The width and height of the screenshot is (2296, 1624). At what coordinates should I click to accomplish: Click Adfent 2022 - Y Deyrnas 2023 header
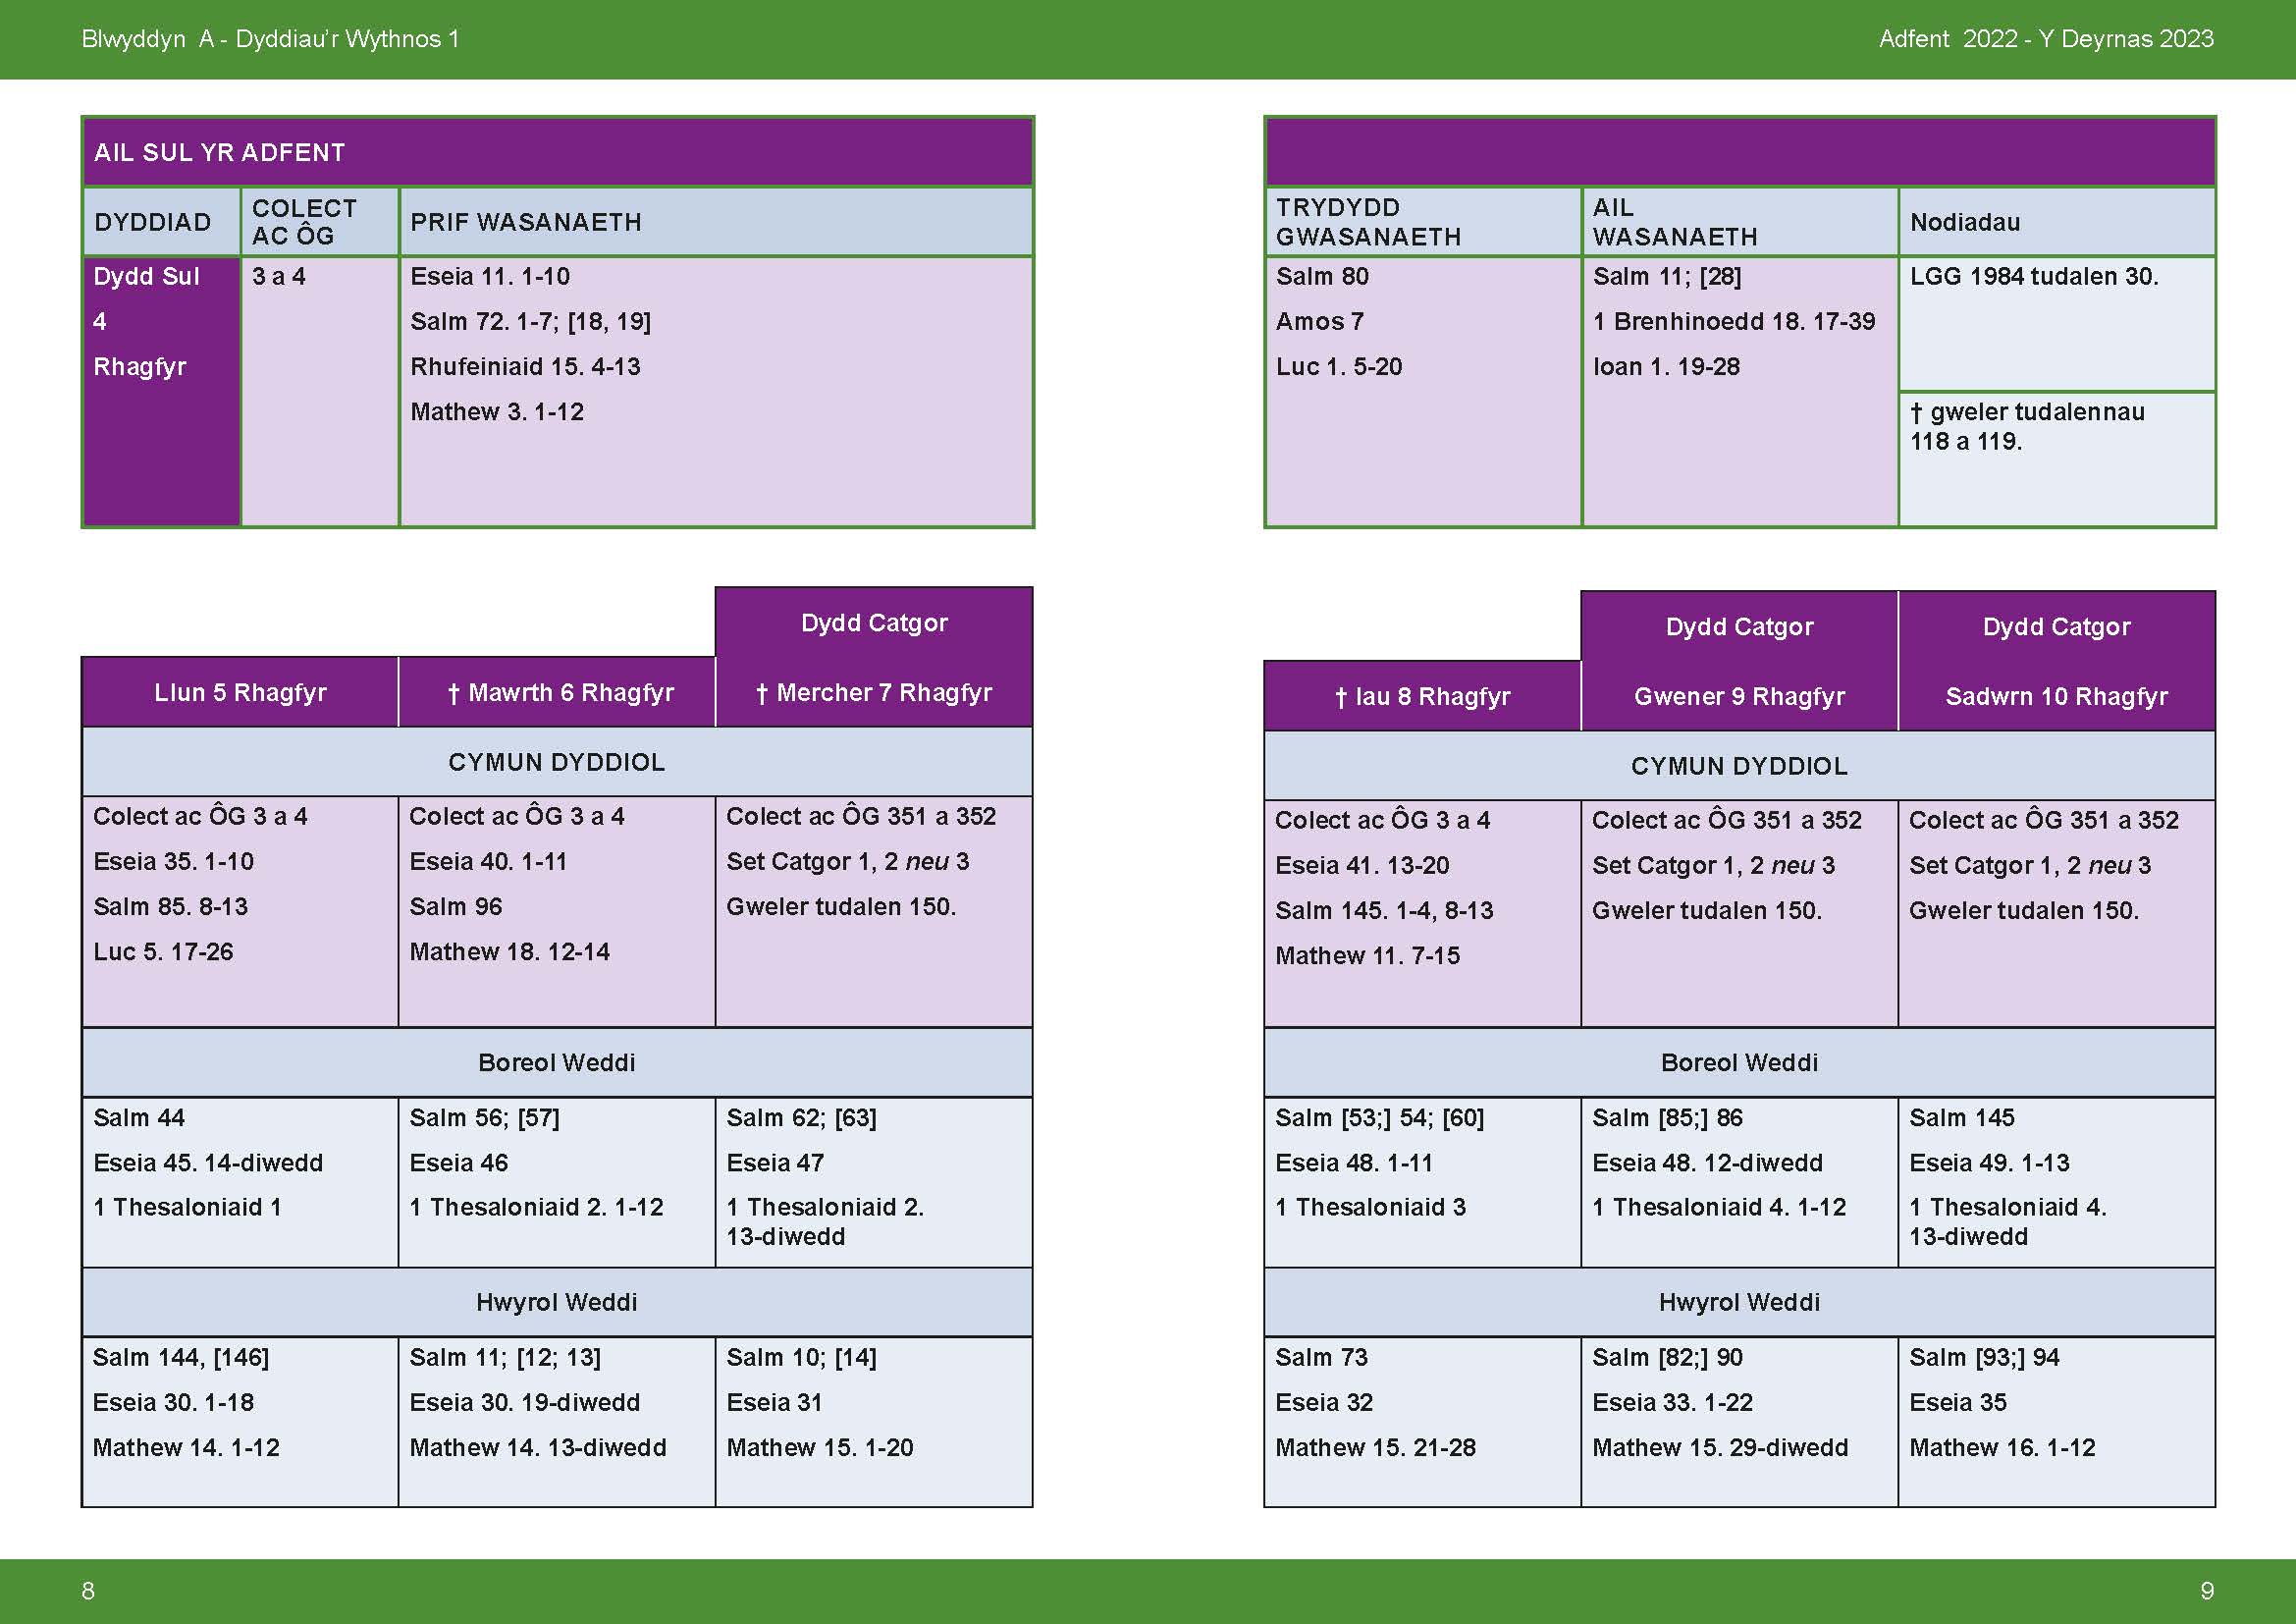pyautogui.click(x=2046, y=39)
